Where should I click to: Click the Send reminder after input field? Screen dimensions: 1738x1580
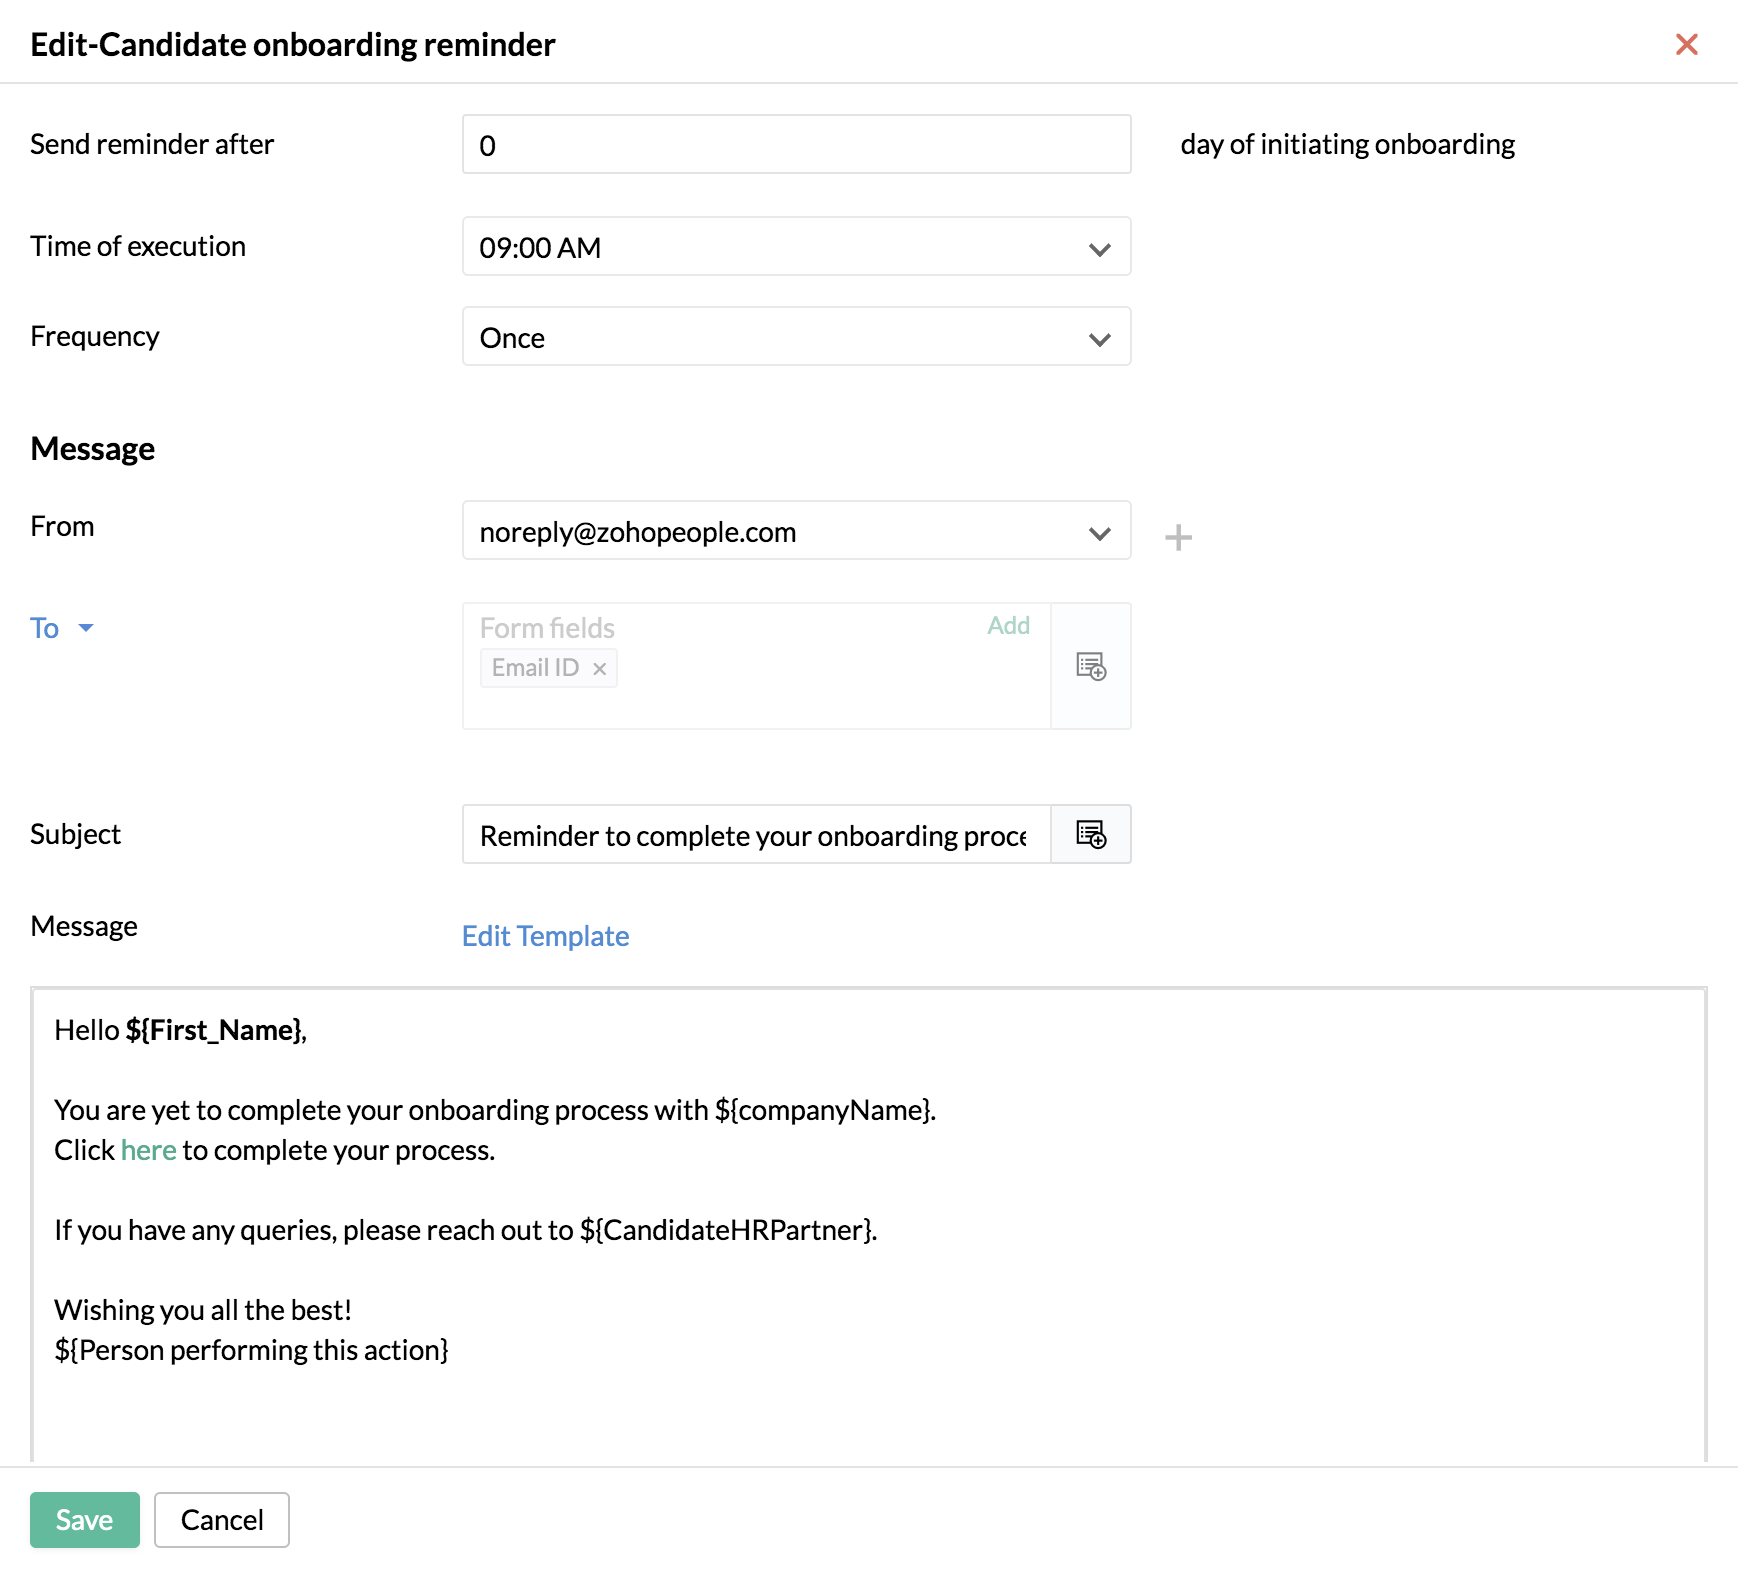796,144
